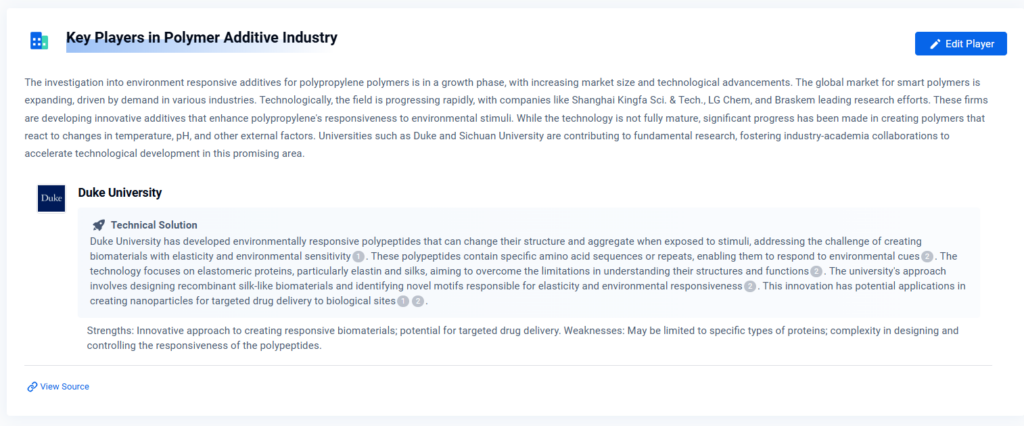Click the chain icon beside View Source

(x=32, y=386)
